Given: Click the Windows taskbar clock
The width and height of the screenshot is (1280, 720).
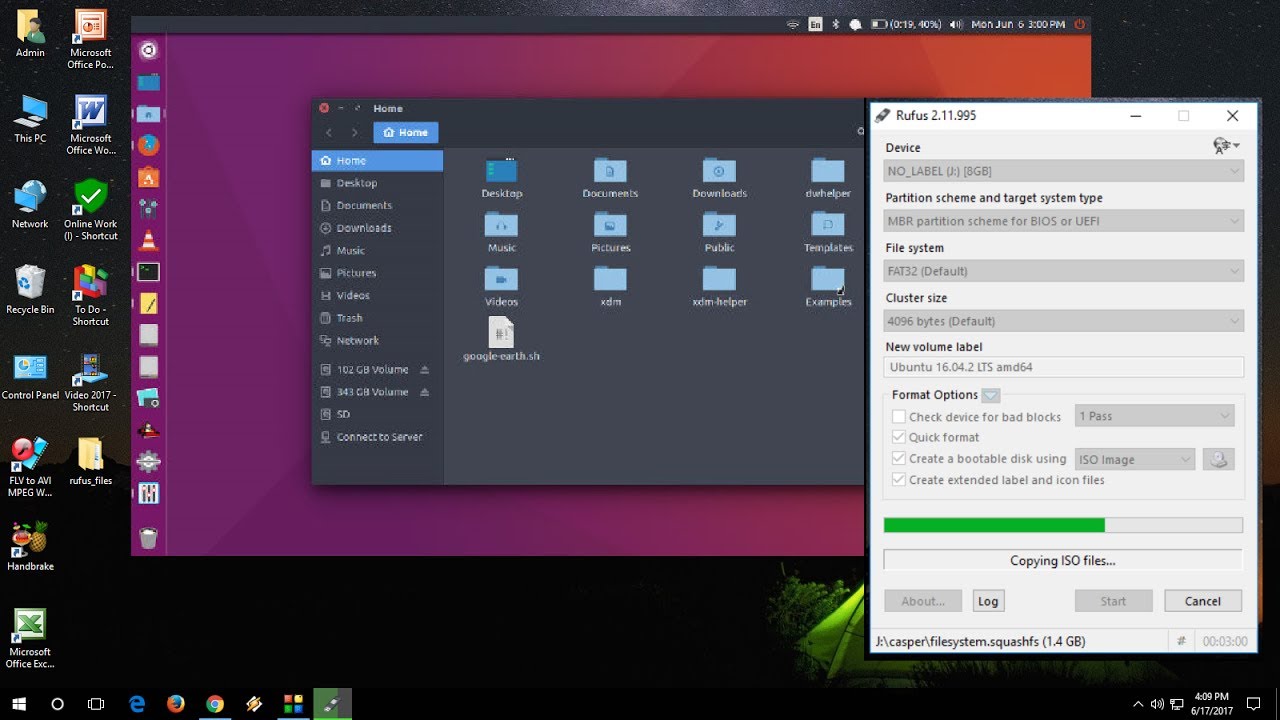Looking at the screenshot, I should [x=1210, y=704].
